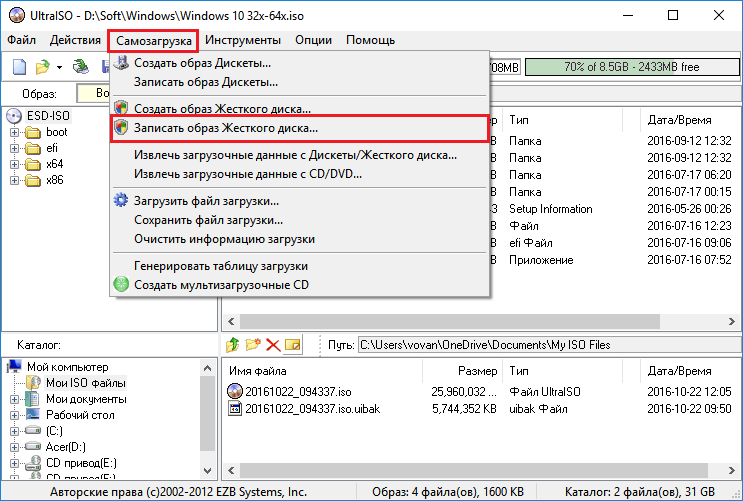This screenshot has width=743, height=501.
Task: Choose Записать образ Дискеты
Action: click(299, 82)
